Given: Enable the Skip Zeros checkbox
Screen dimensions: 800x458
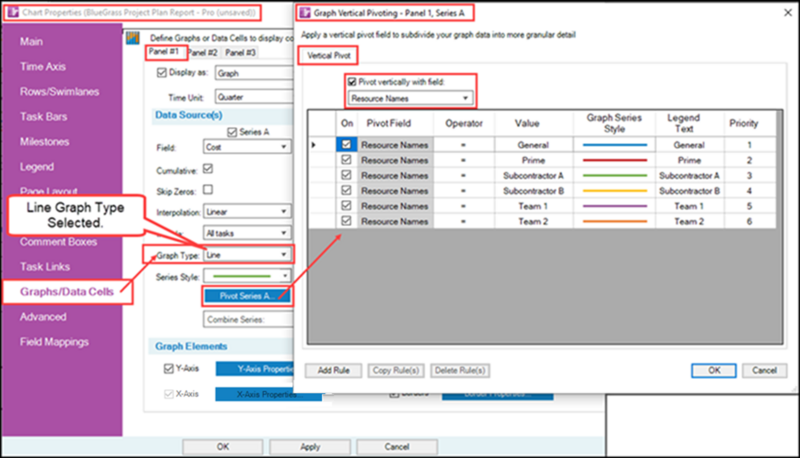Looking at the screenshot, I should [x=208, y=190].
